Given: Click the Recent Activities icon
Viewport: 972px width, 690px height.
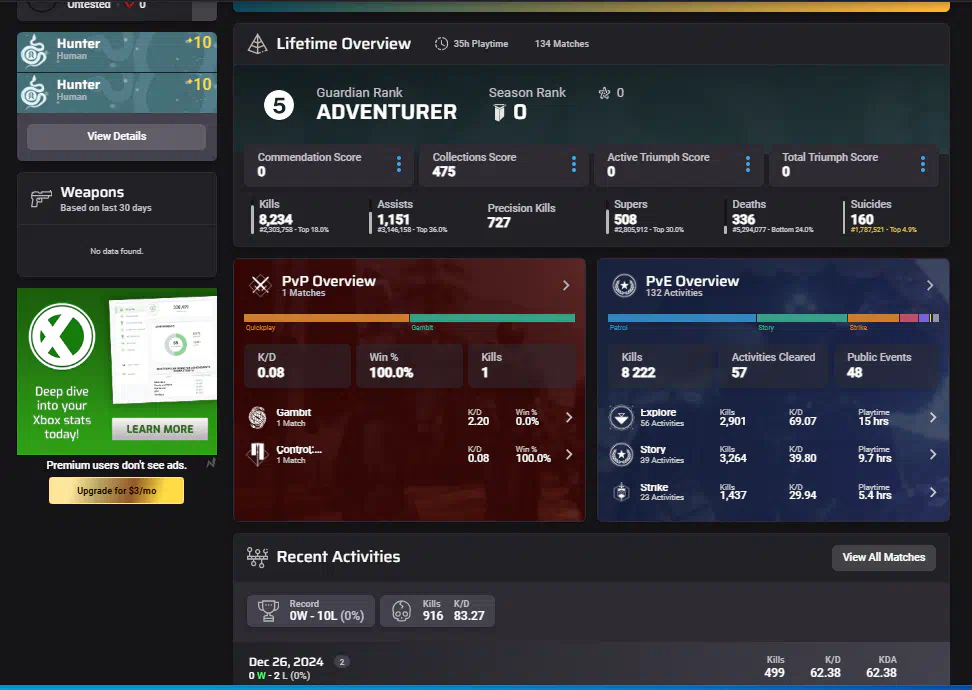Looking at the screenshot, I should coord(257,557).
